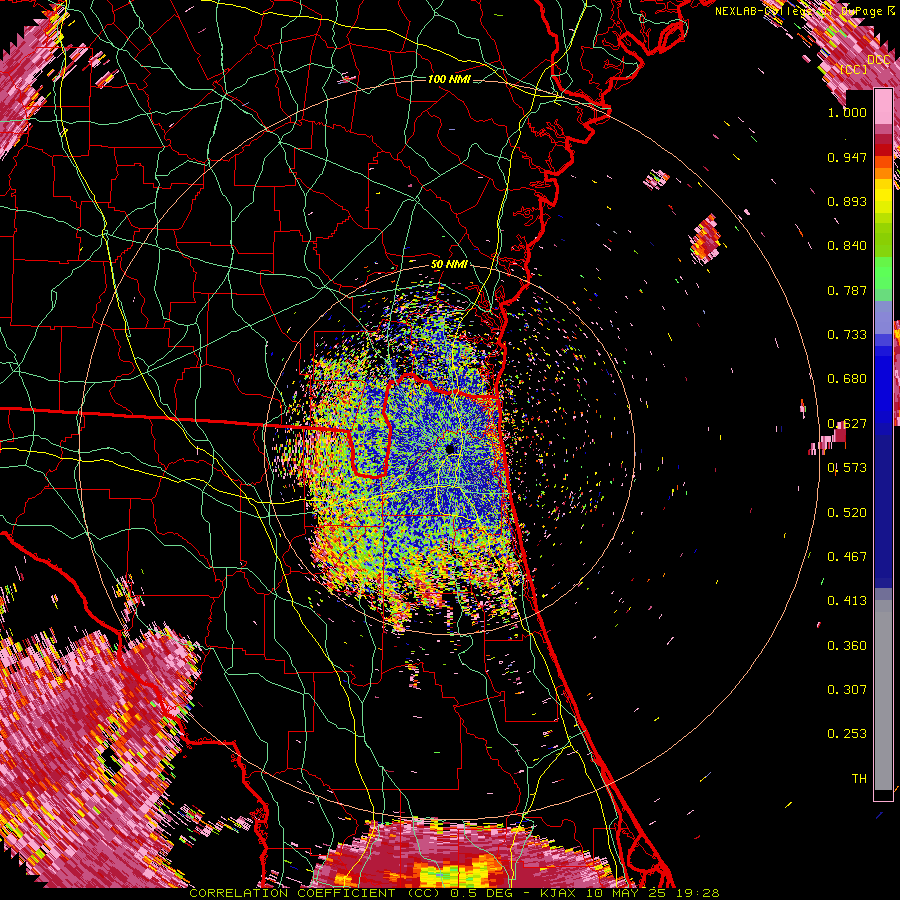Select the 0.307 value on the color scale

coord(847,689)
